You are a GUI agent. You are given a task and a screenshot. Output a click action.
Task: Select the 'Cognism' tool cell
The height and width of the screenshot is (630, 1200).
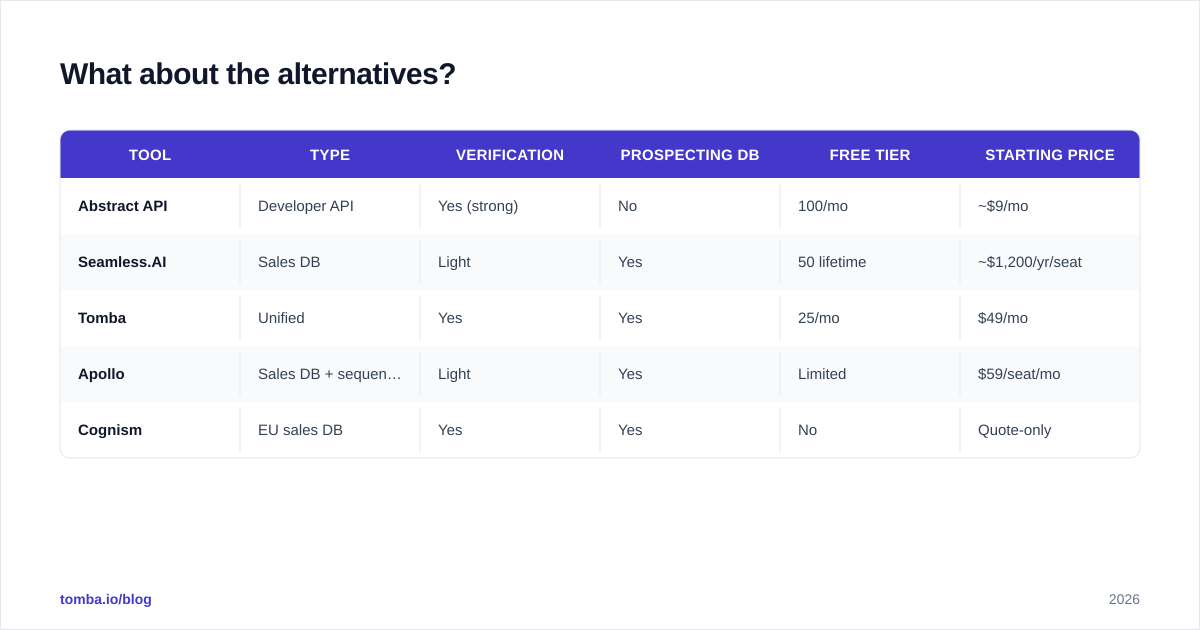(150, 430)
